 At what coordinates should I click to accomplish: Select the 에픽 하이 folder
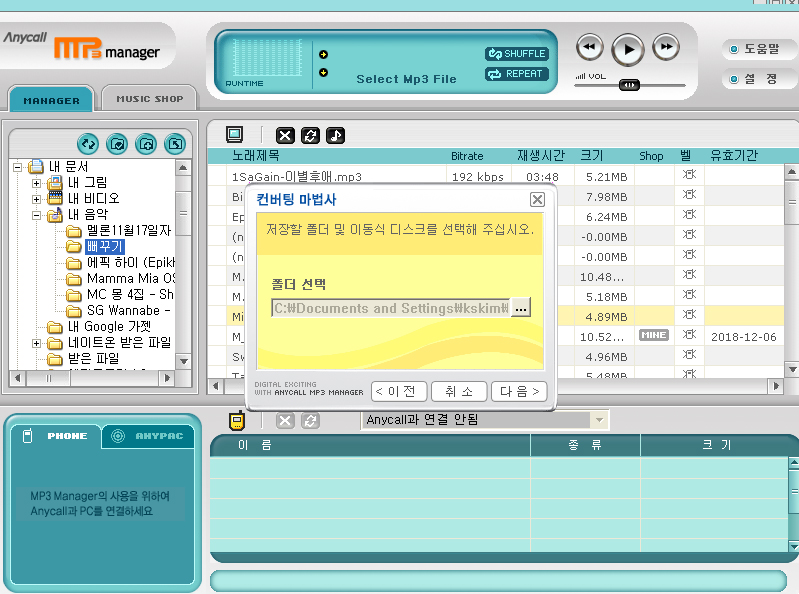[x=130, y=263]
